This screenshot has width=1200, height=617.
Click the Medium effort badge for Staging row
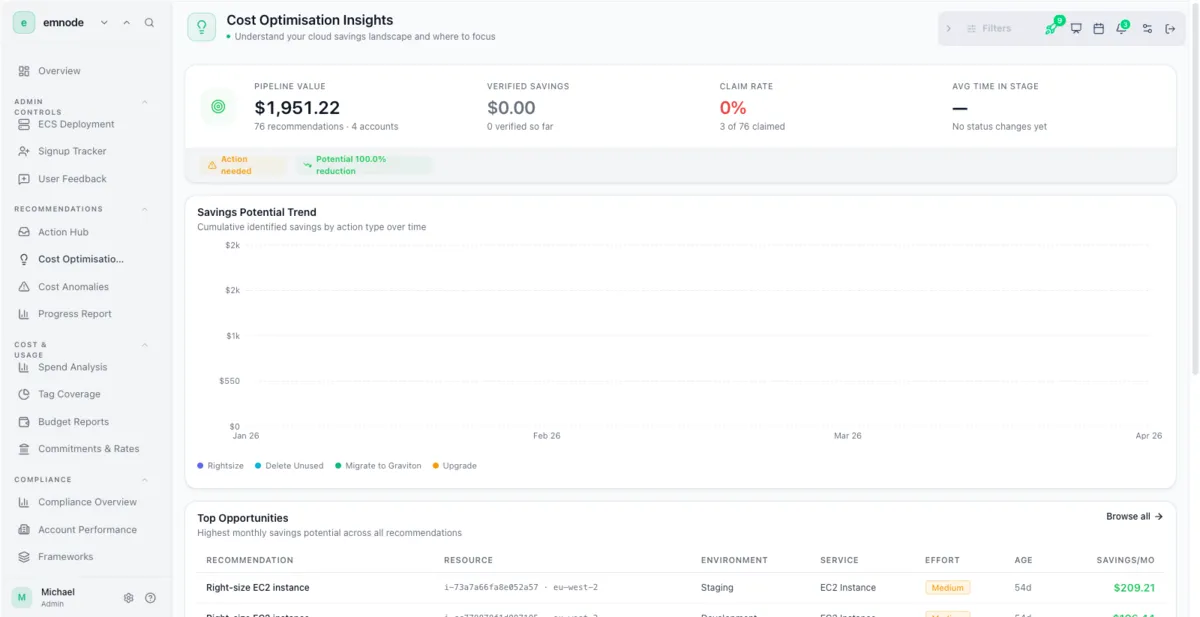(947, 588)
